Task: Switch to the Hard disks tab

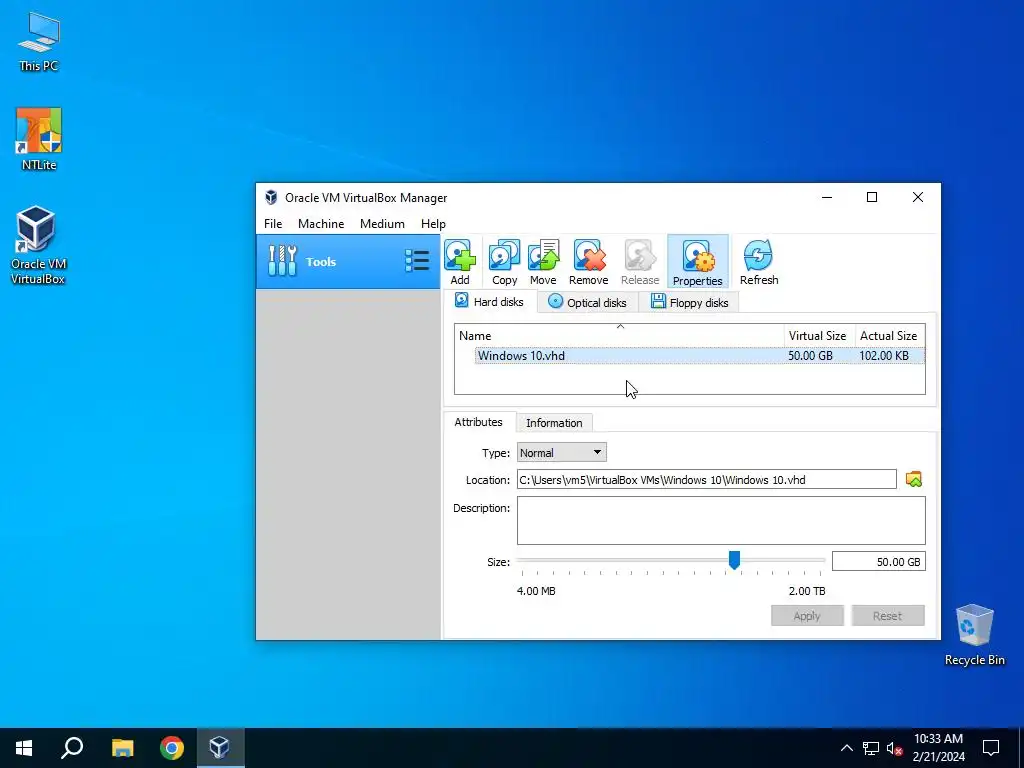Action: 490,302
